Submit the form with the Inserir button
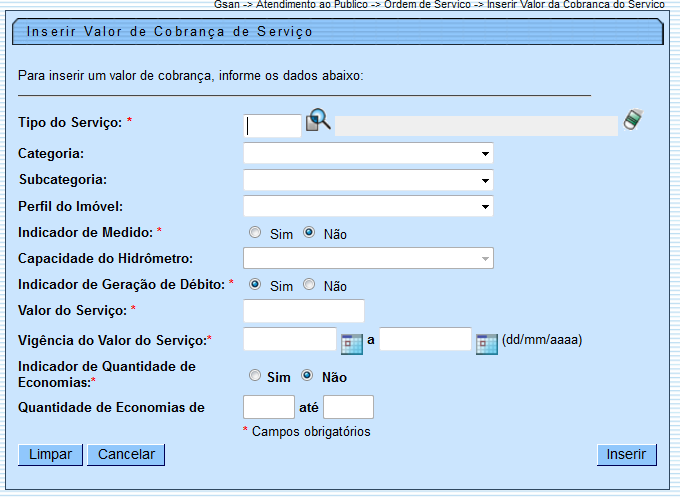This screenshot has height=498, width=680. (626, 455)
